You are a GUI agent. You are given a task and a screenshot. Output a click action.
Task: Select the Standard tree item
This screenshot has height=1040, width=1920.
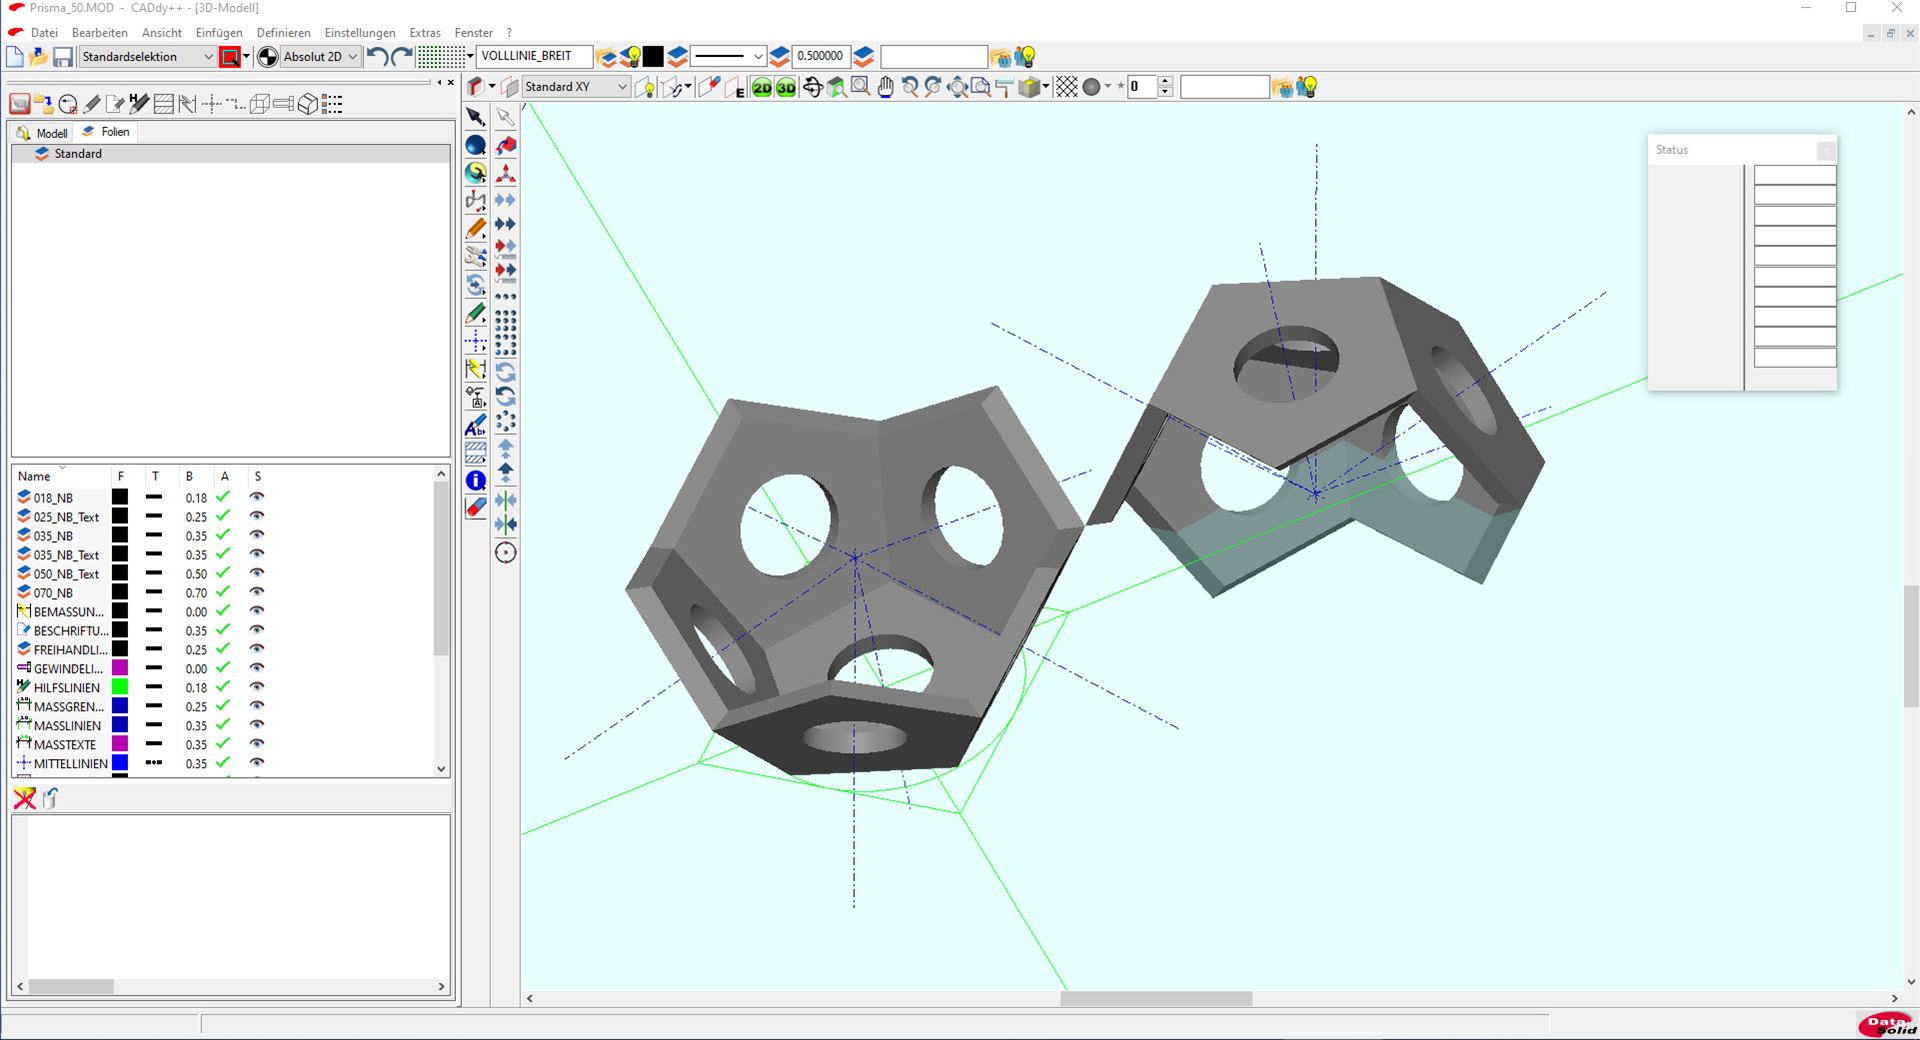coord(78,154)
